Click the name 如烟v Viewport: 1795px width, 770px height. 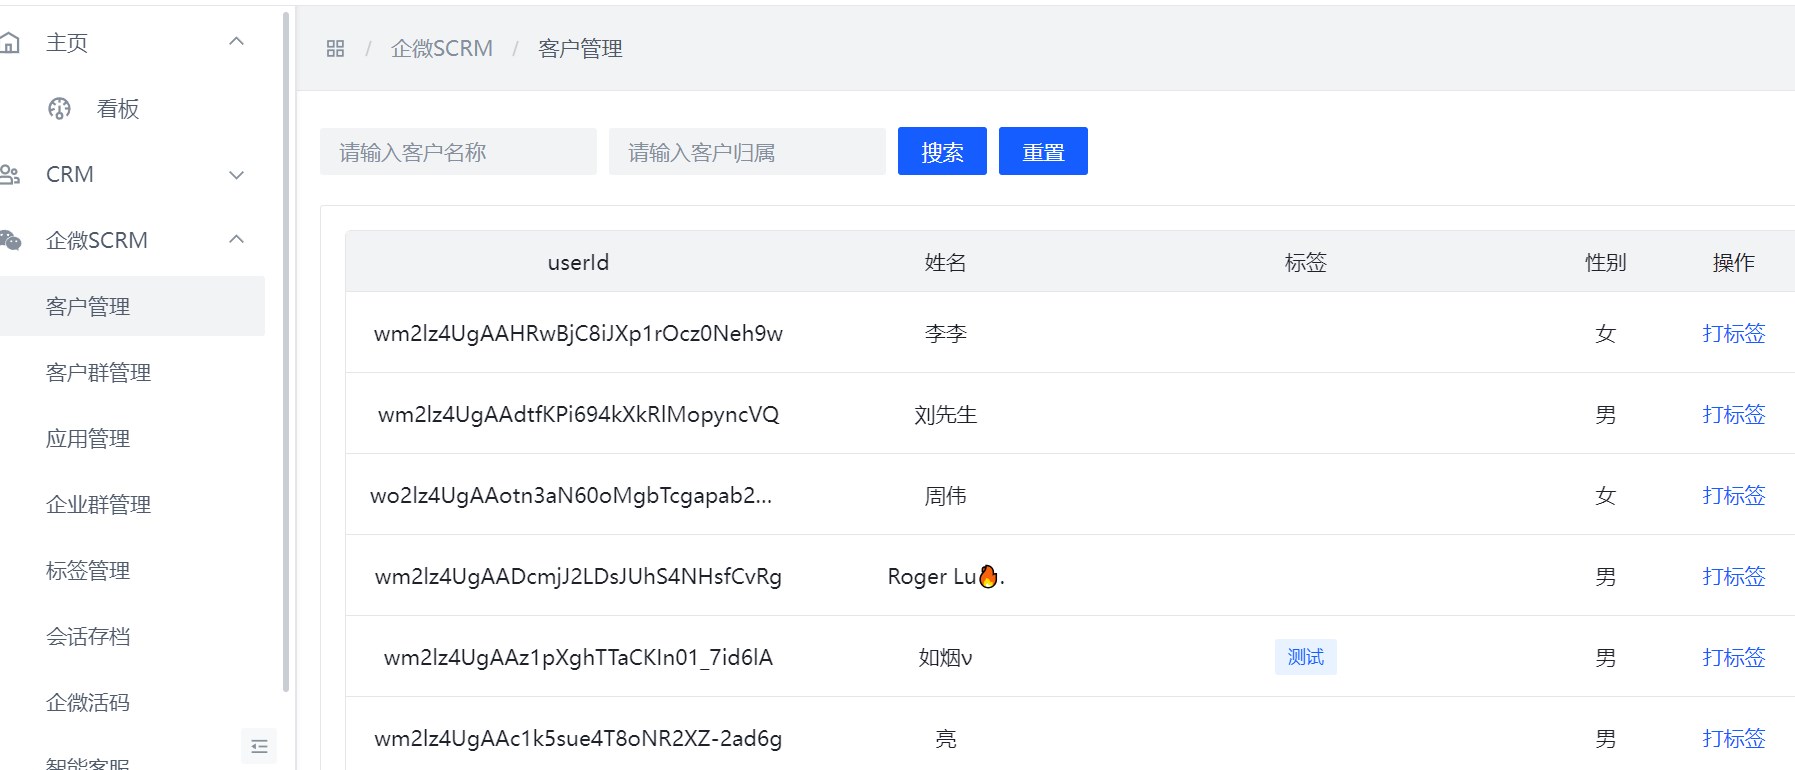click(x=945, y=657)
